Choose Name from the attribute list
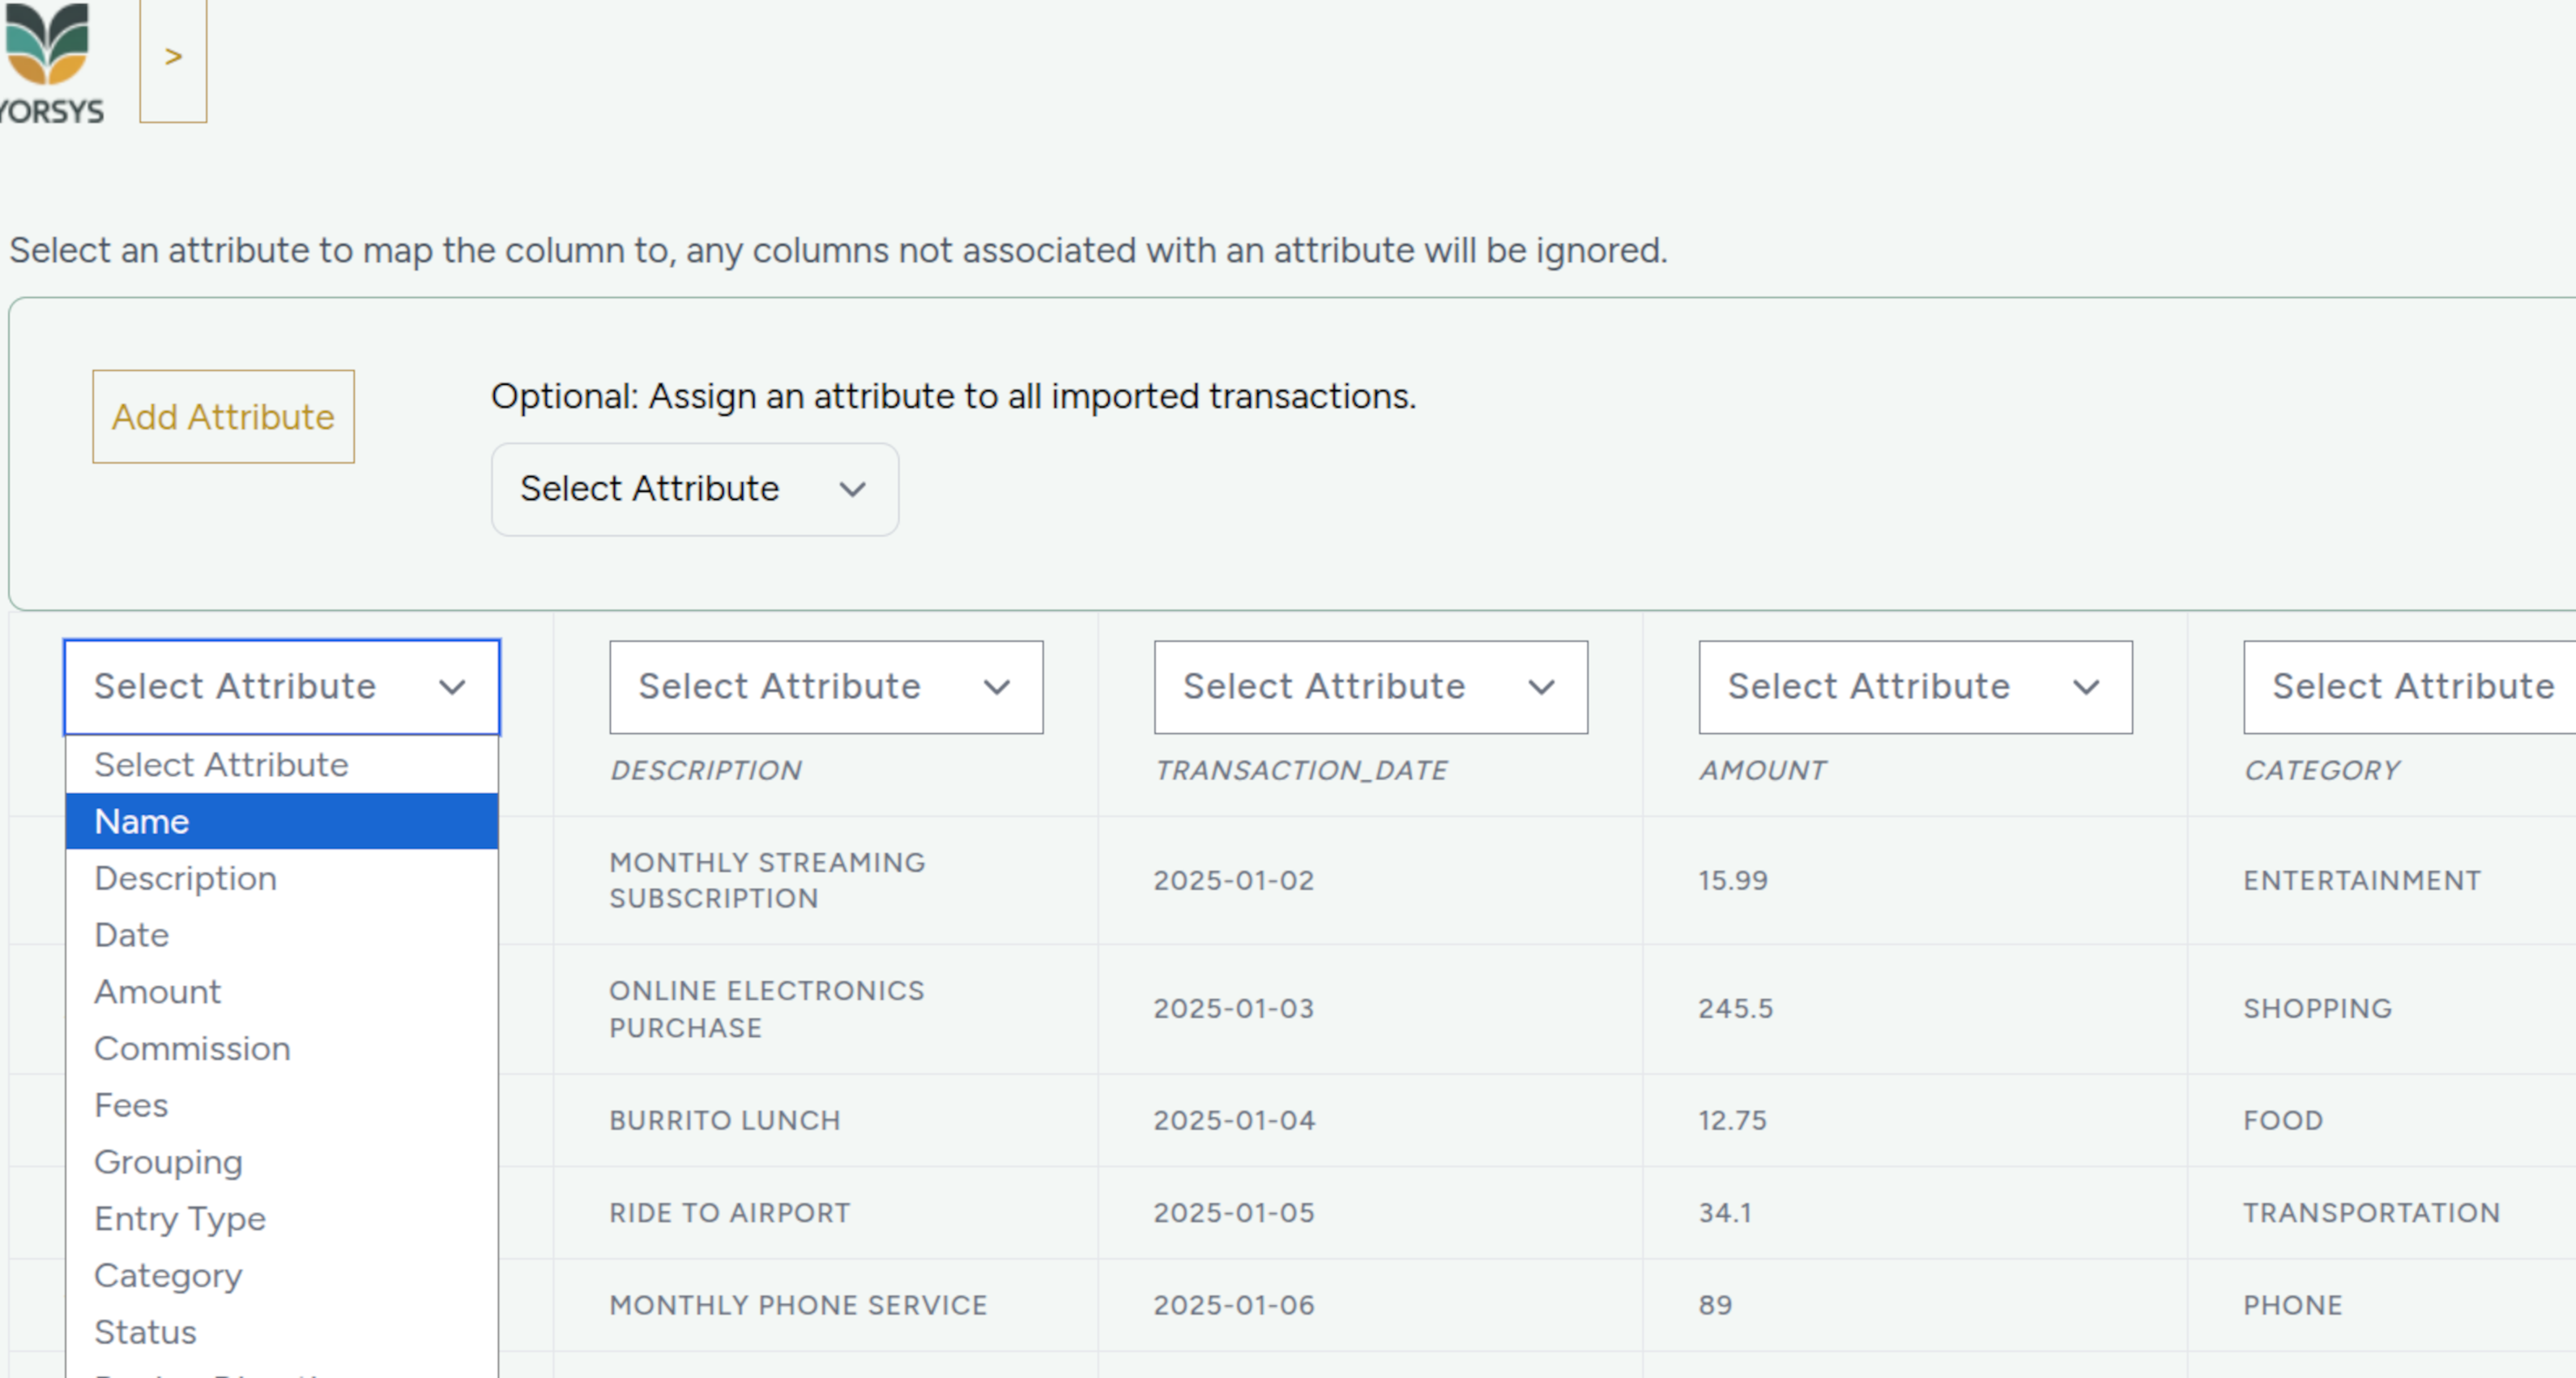This screenshot has width=2576, height=1378. click(281, 822)
